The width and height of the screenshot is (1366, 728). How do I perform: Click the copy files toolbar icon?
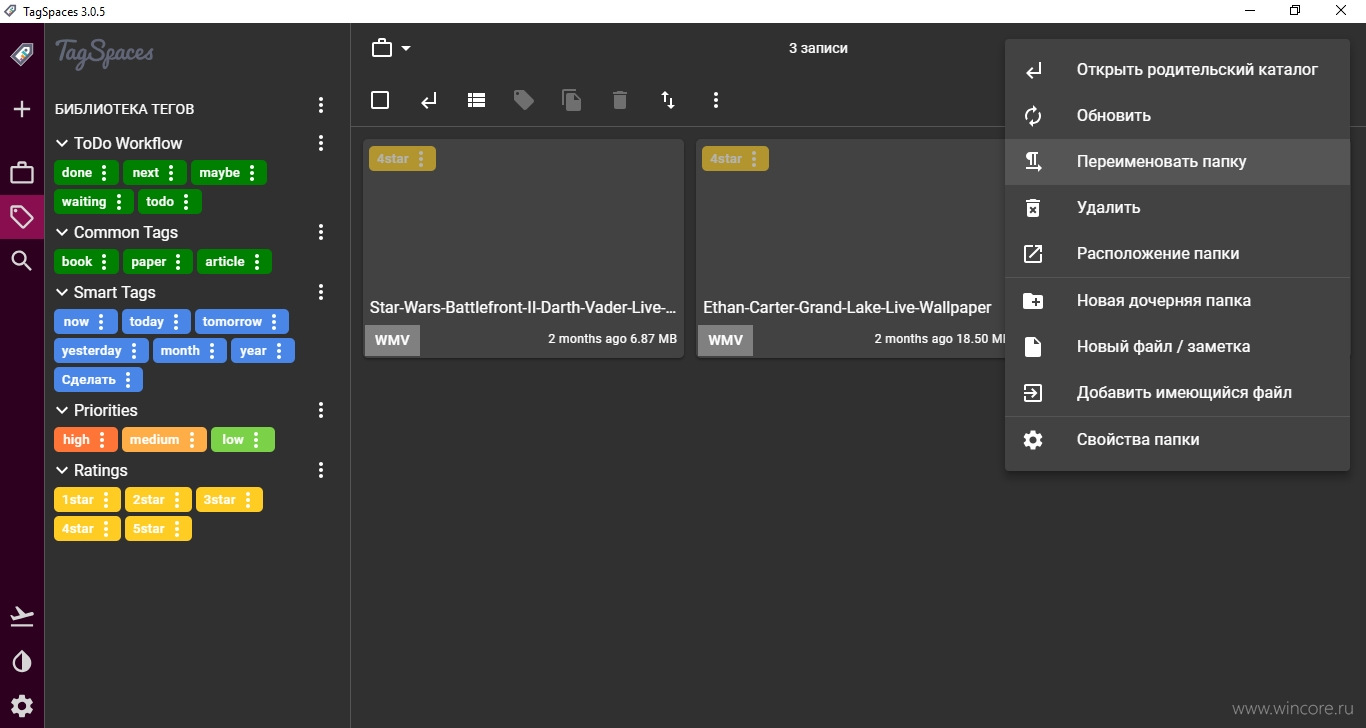pos(571,100)
